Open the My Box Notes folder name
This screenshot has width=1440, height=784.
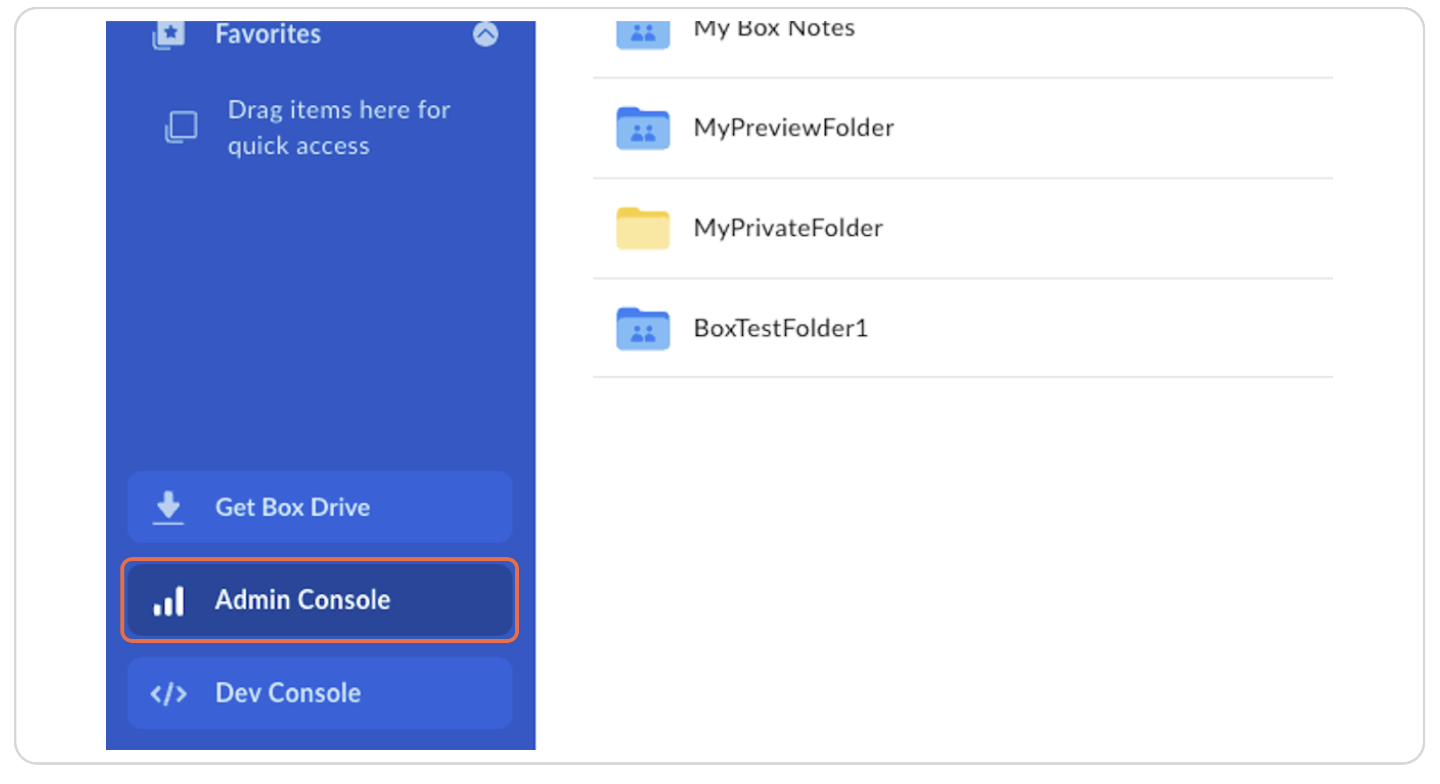774,28
